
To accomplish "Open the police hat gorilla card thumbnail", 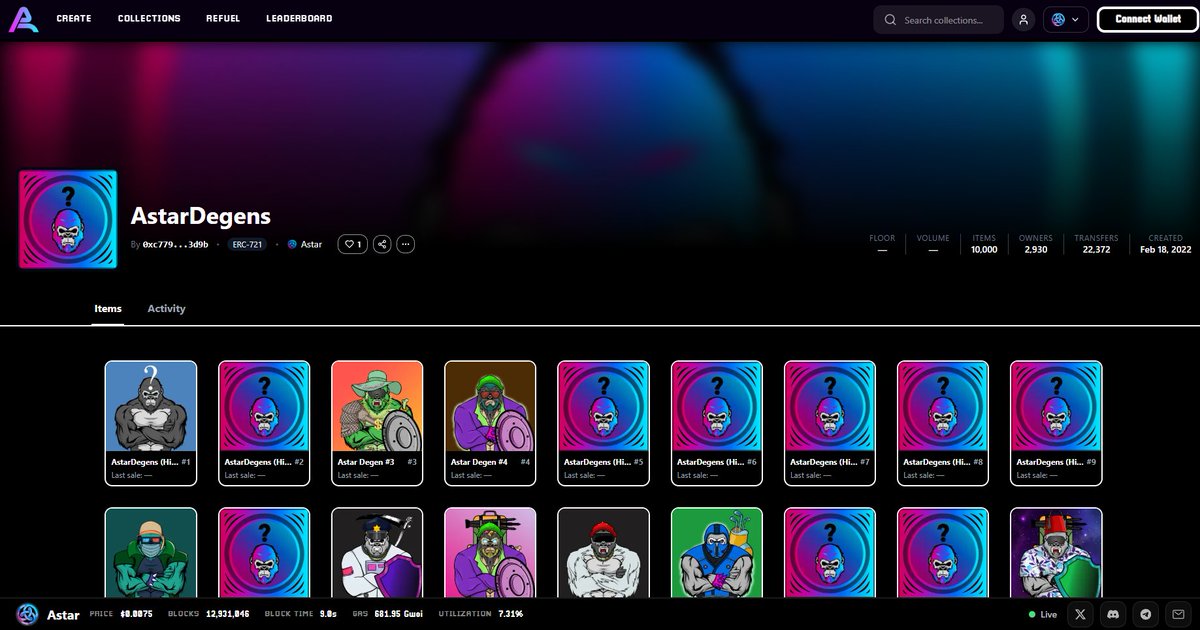I will [x=377, y=553].
